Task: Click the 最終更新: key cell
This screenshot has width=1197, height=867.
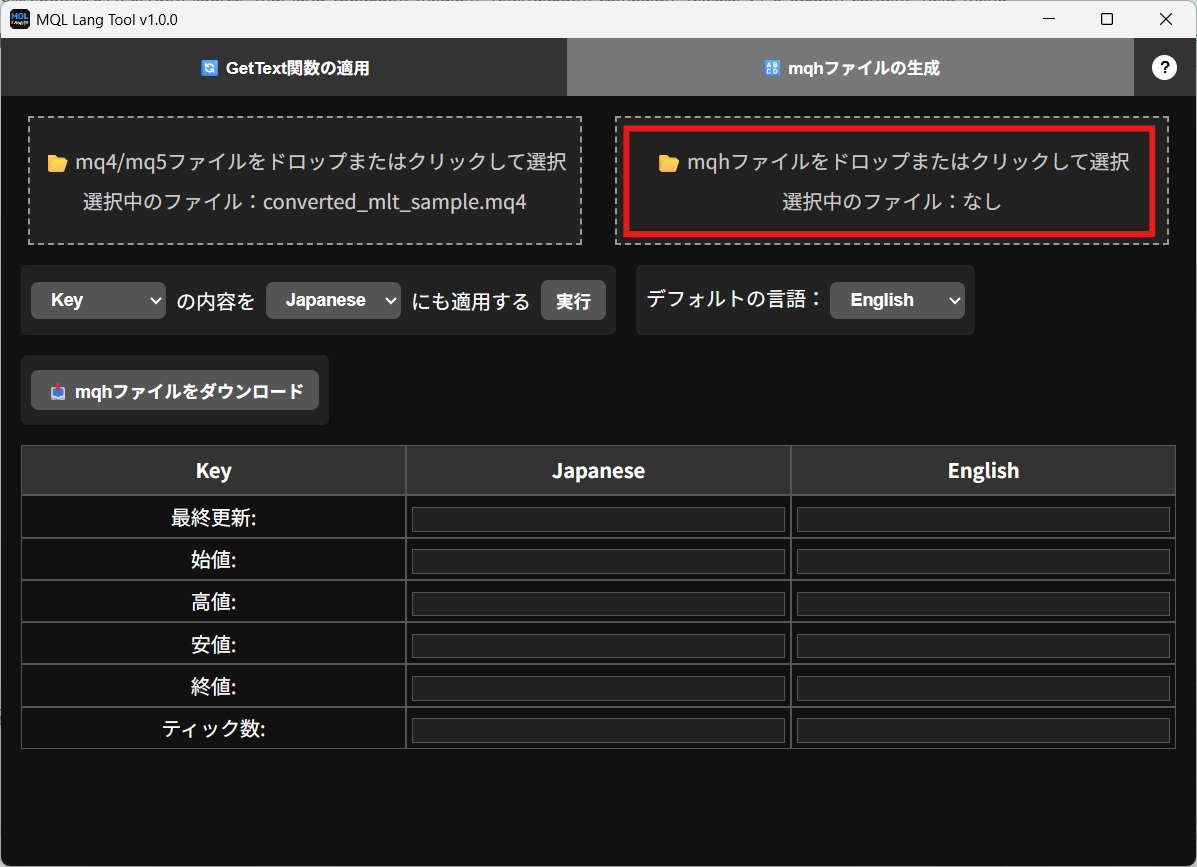Action: (x=214, y=517)
